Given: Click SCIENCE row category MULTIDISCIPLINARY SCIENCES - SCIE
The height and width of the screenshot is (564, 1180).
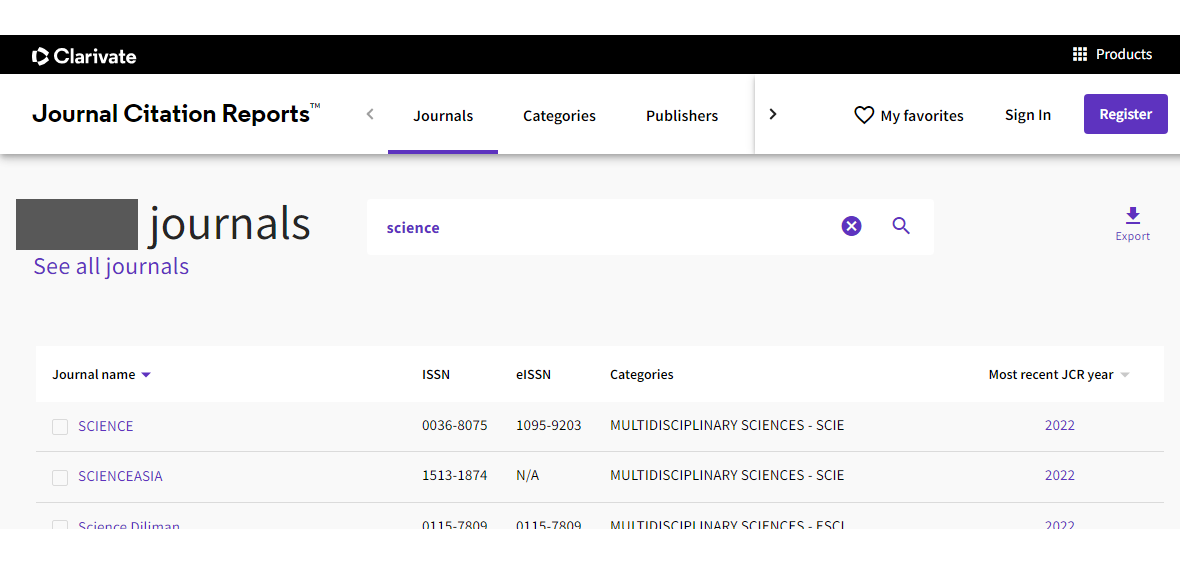Looking at the screenshot, I should click(x=727, y=425).
